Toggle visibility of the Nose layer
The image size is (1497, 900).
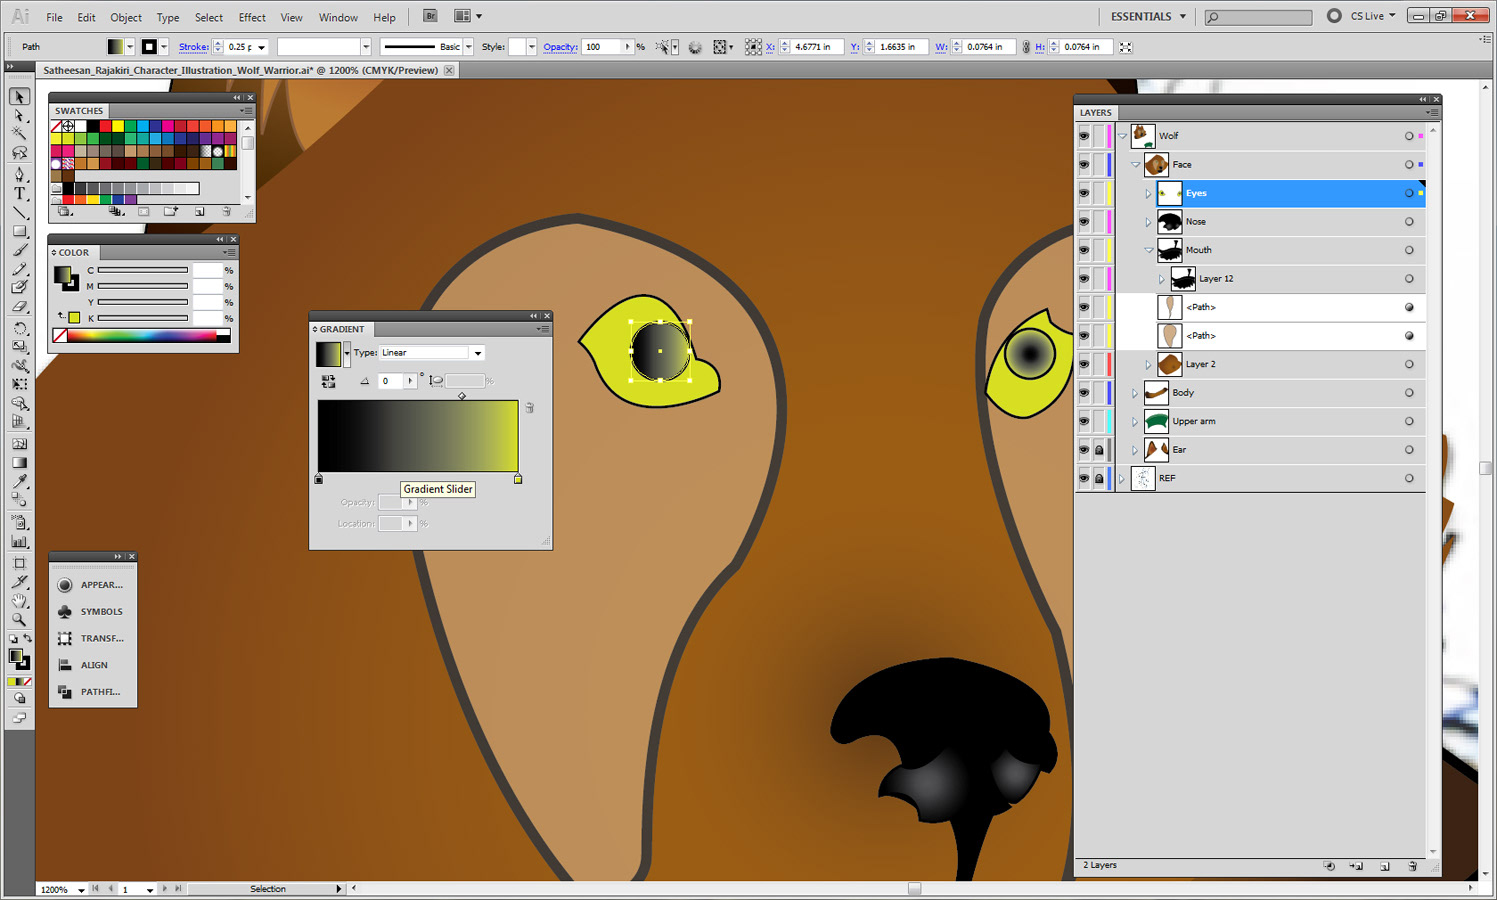[1084, 221]
